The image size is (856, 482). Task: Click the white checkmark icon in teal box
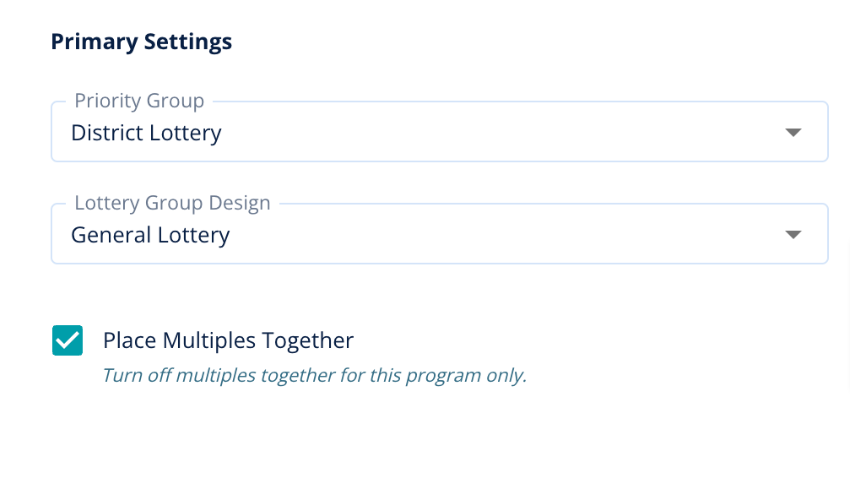pos(68,340)
